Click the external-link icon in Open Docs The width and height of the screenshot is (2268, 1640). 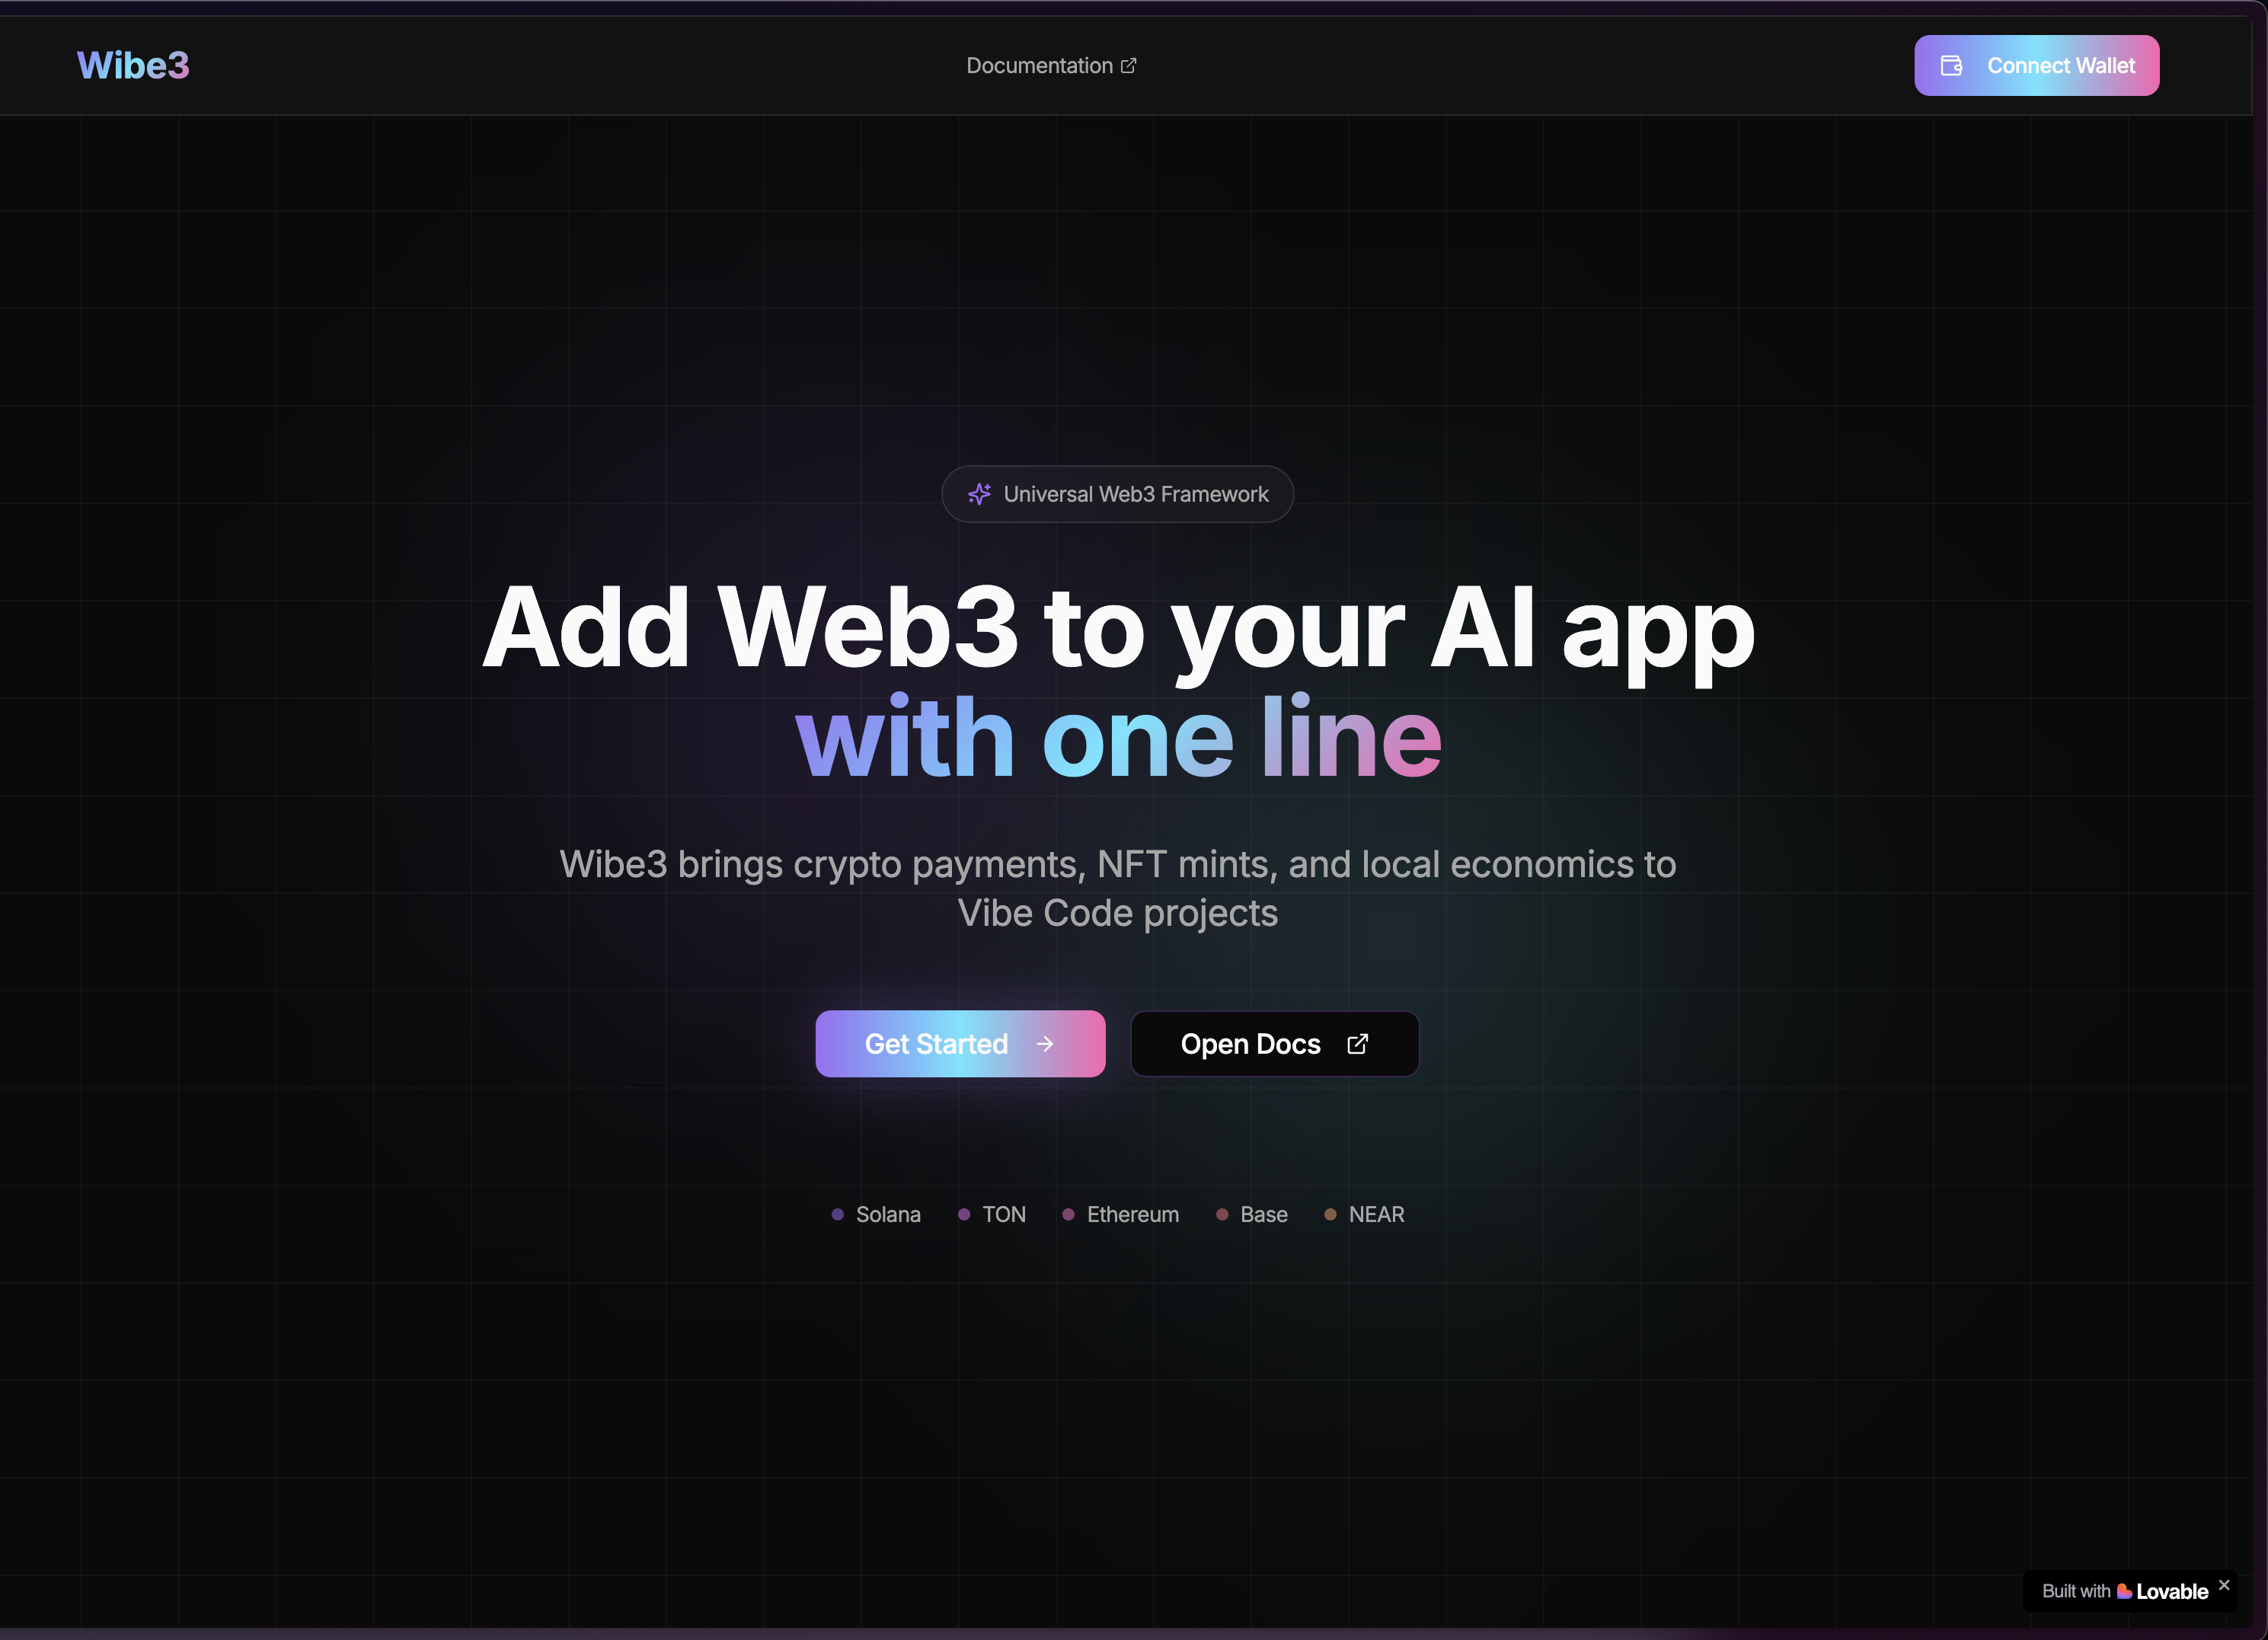[1357, 1043]
